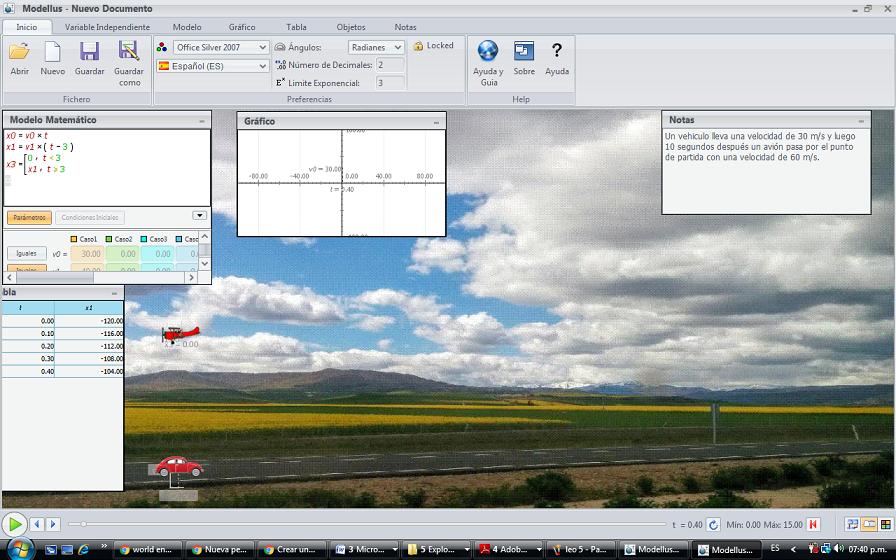Open the 3 Micro... taskbar group
Screen dimensions: 896x560
[366, 550]
